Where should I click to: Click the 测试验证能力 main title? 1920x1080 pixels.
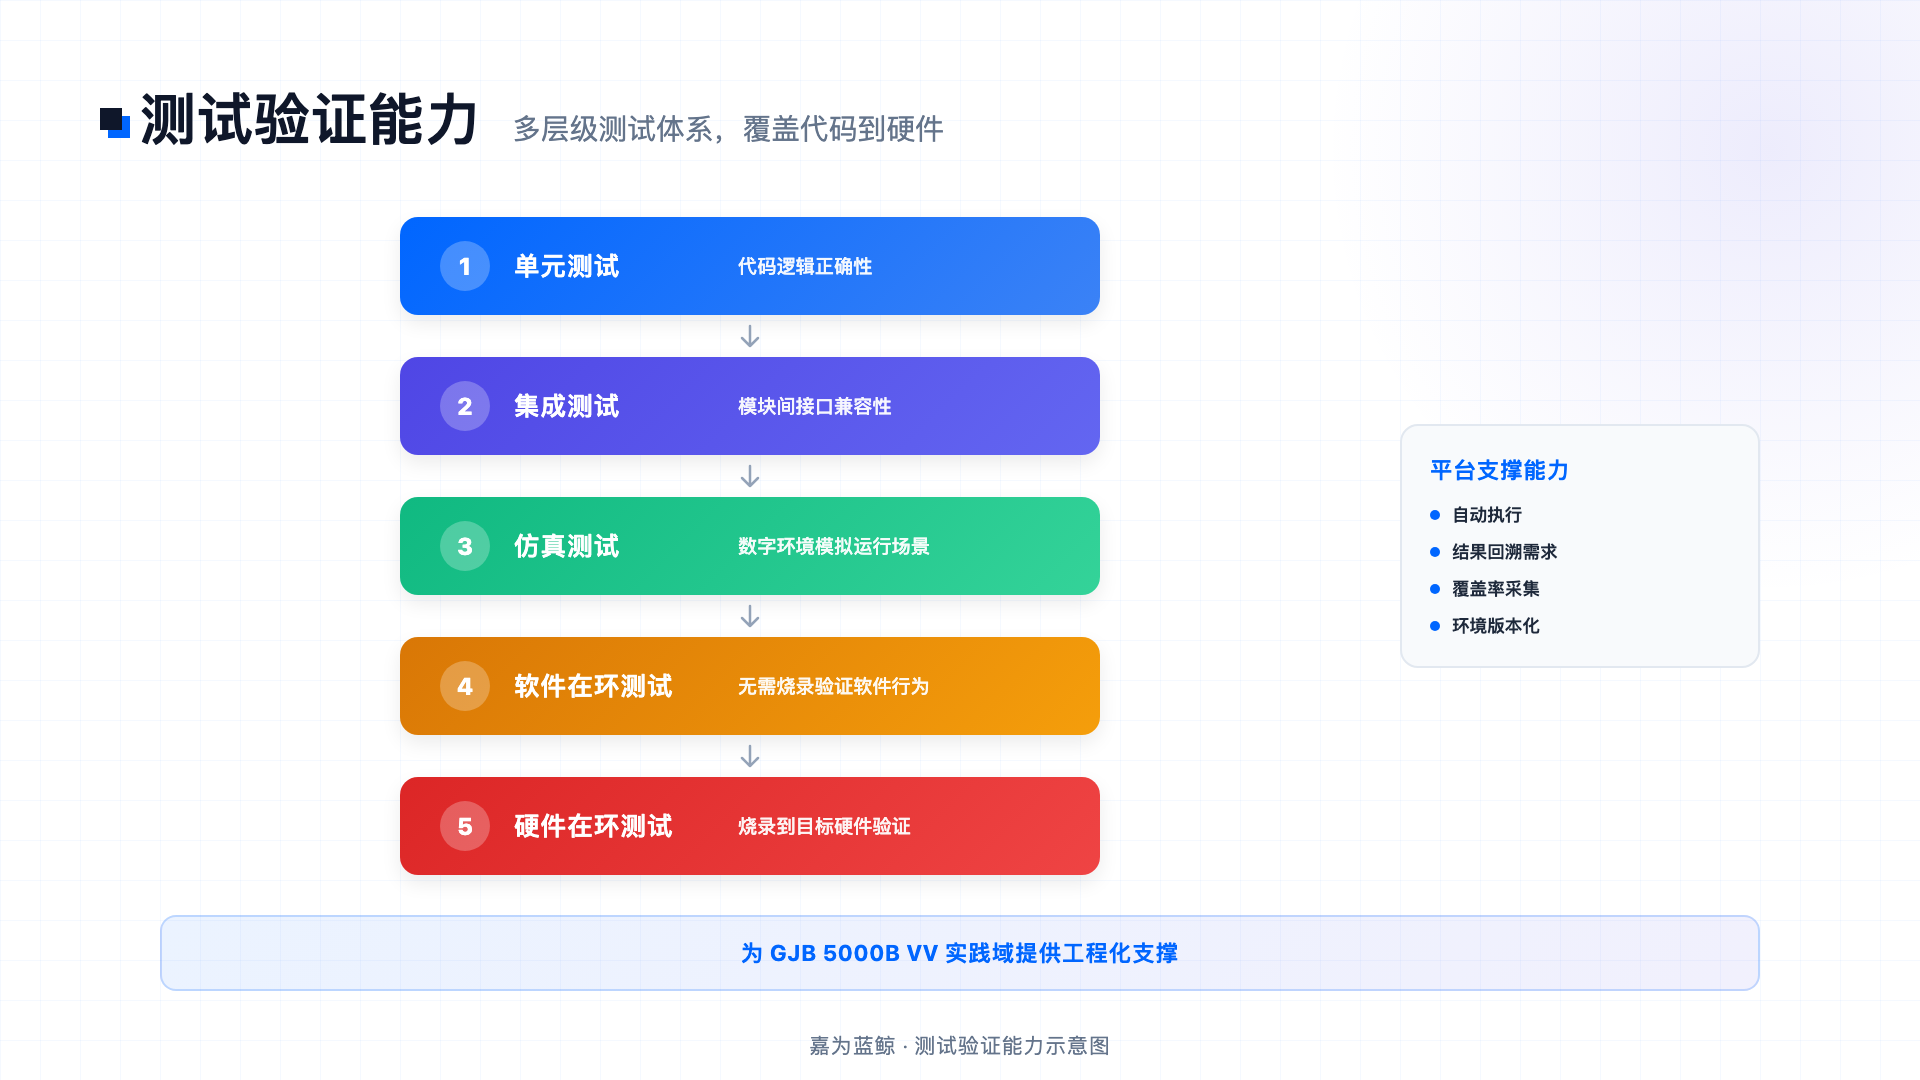point(310,121)
